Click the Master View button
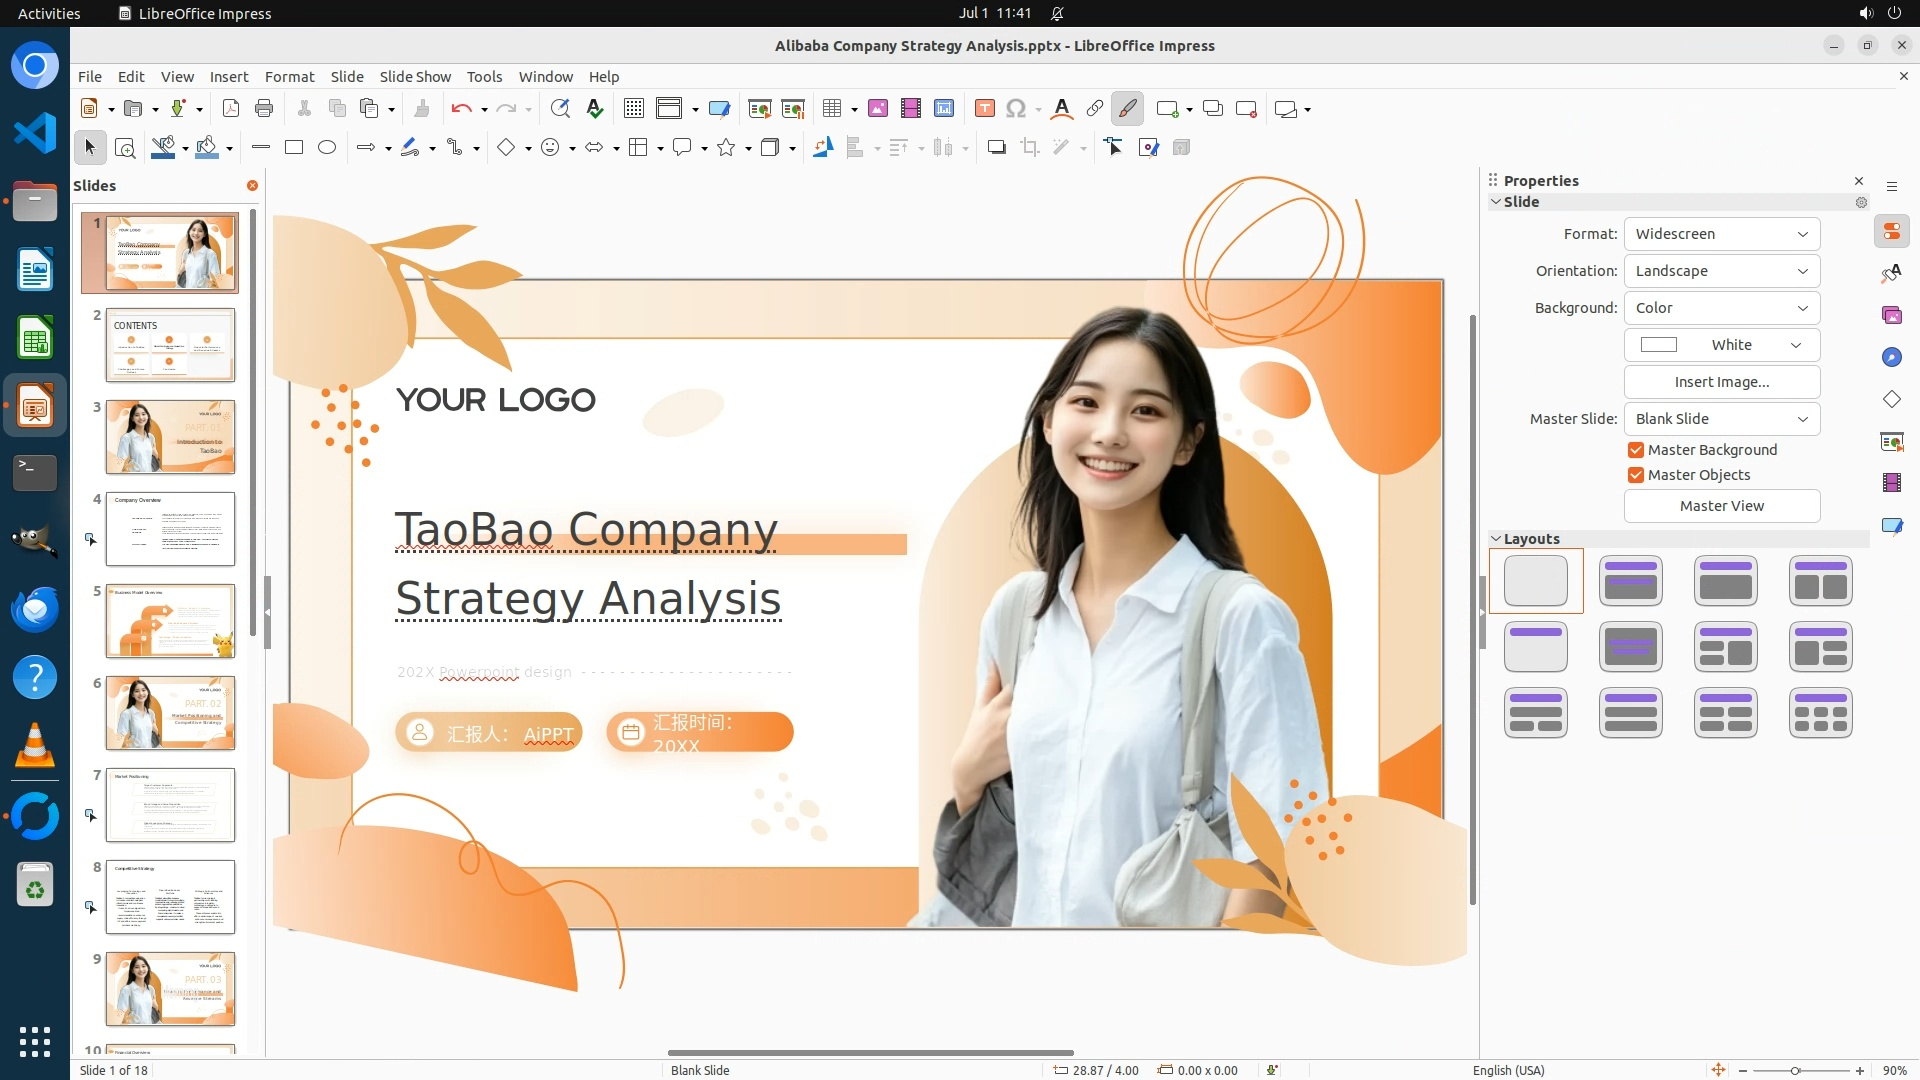The height and width of the screenshot is (1080, 1920). coord(1721,506)
